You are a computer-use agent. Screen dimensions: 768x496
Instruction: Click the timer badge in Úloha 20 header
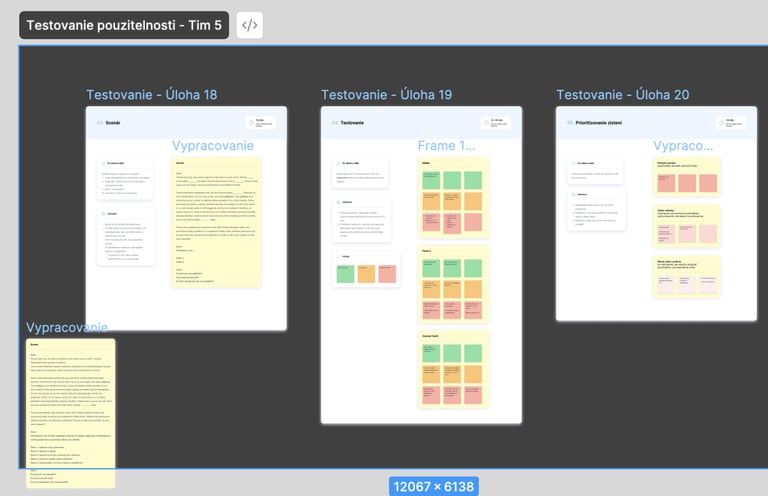[731, 123]
